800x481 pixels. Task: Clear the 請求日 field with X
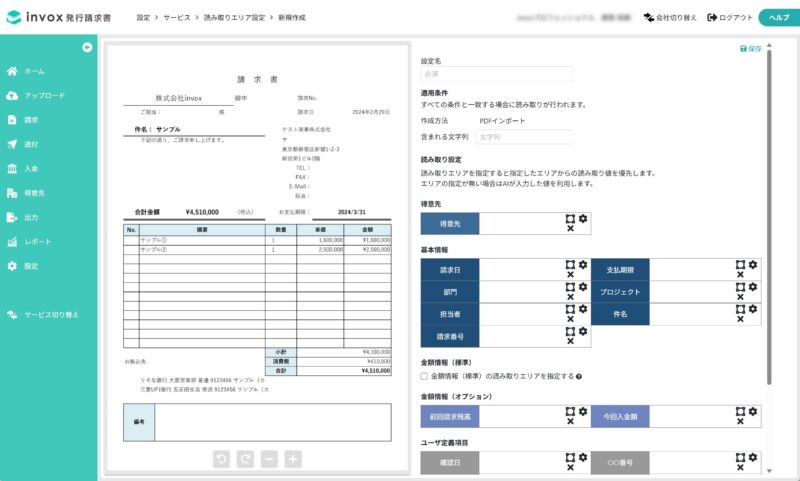click(x=570, y=274)
